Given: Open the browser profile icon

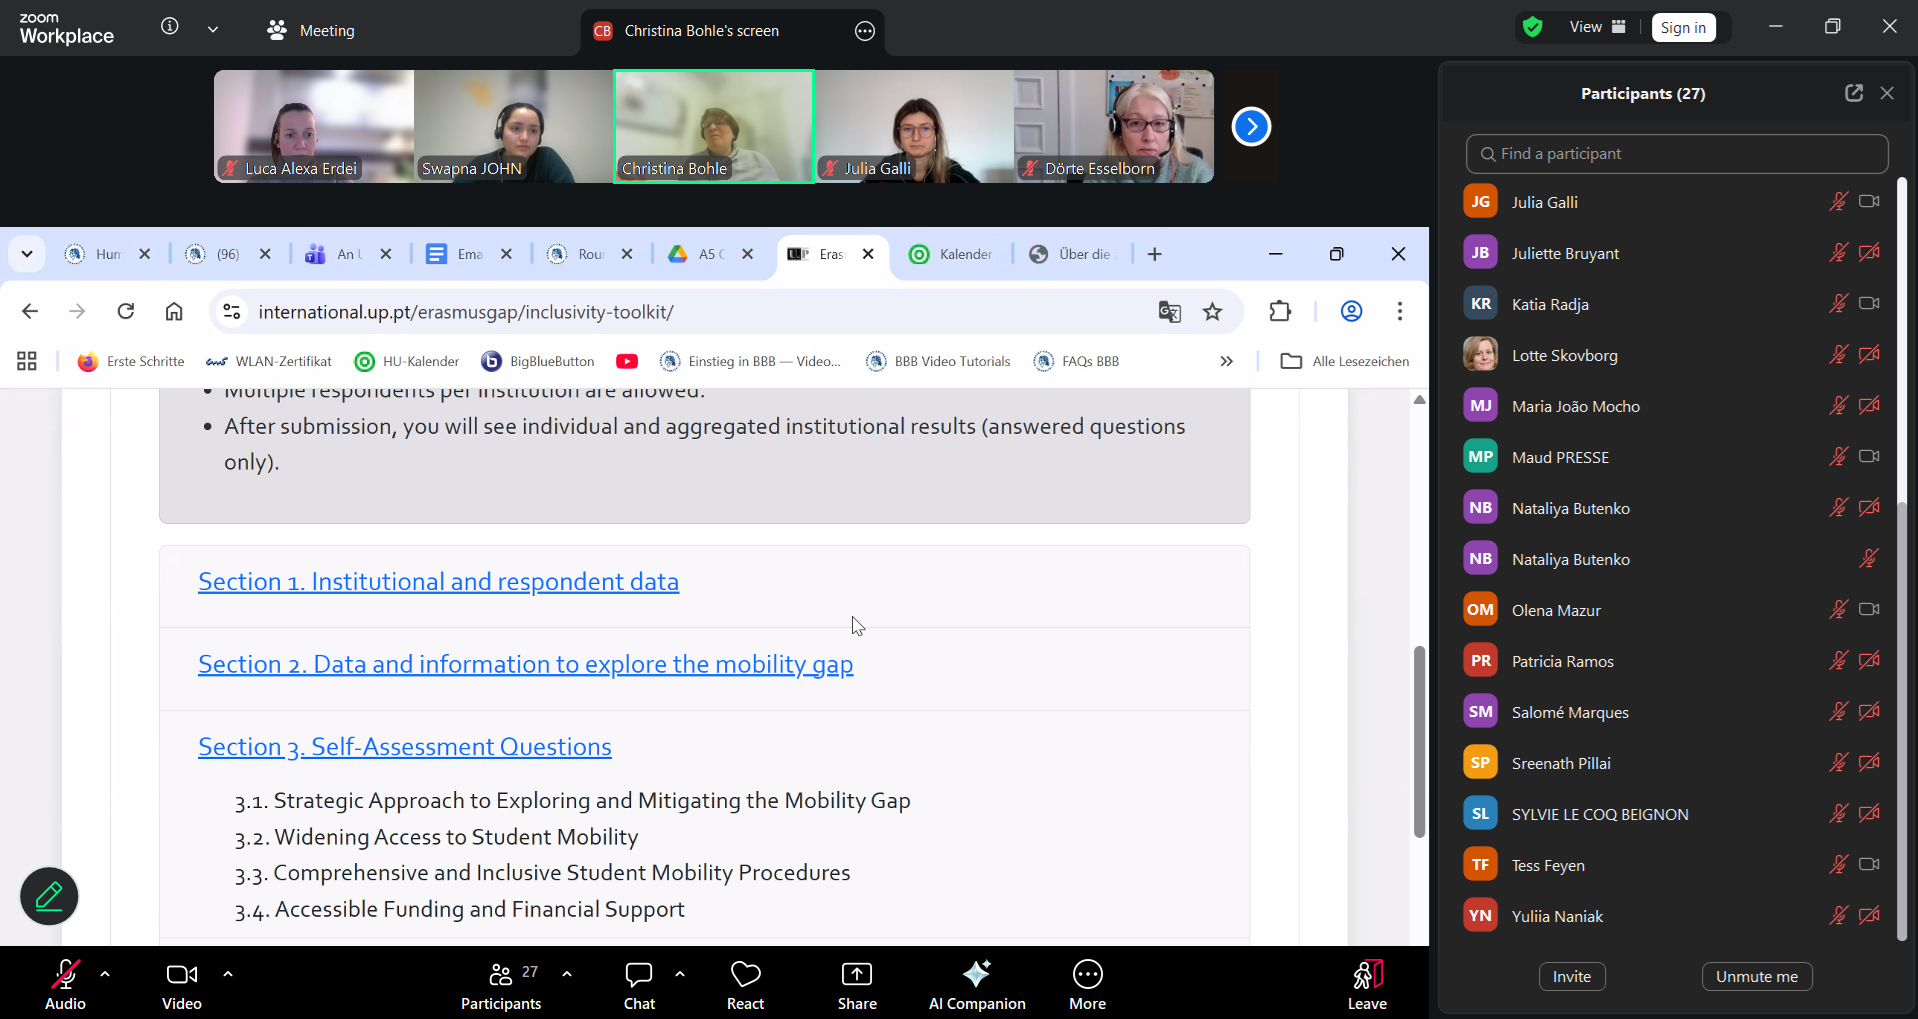Looking at the screenshot, I should click(x=1351, y=311).
